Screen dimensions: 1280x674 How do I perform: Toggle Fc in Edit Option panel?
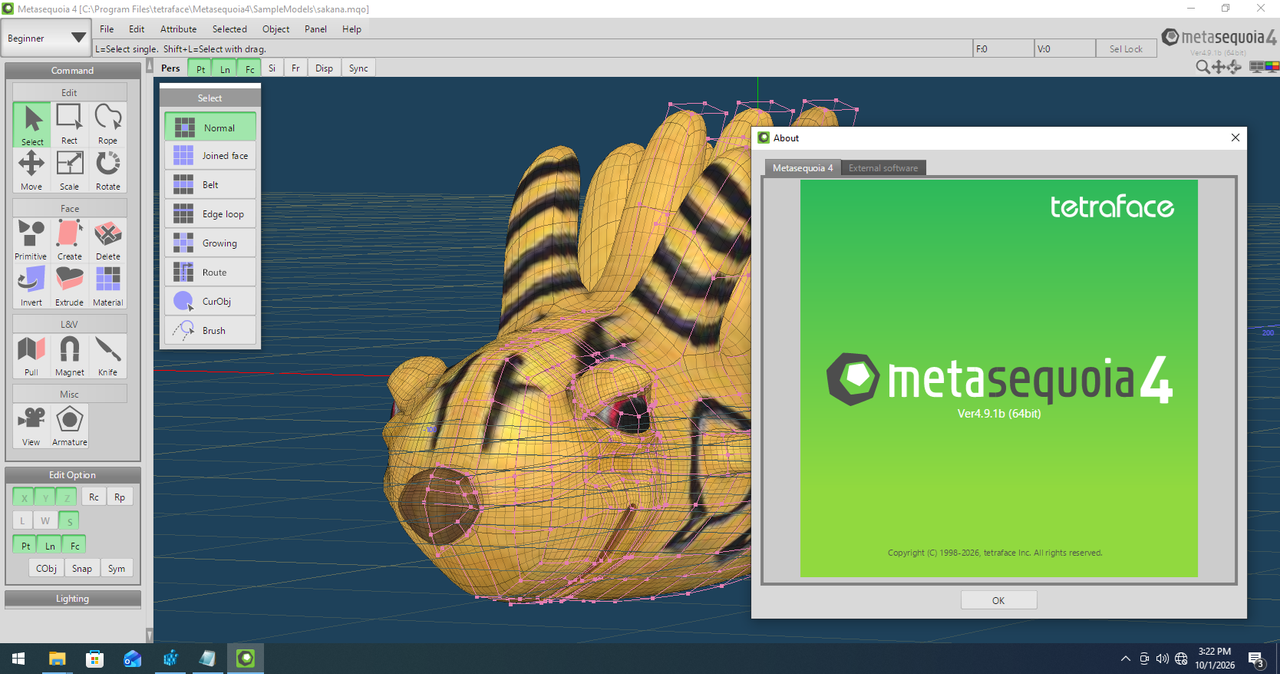(x=74, y=545)
